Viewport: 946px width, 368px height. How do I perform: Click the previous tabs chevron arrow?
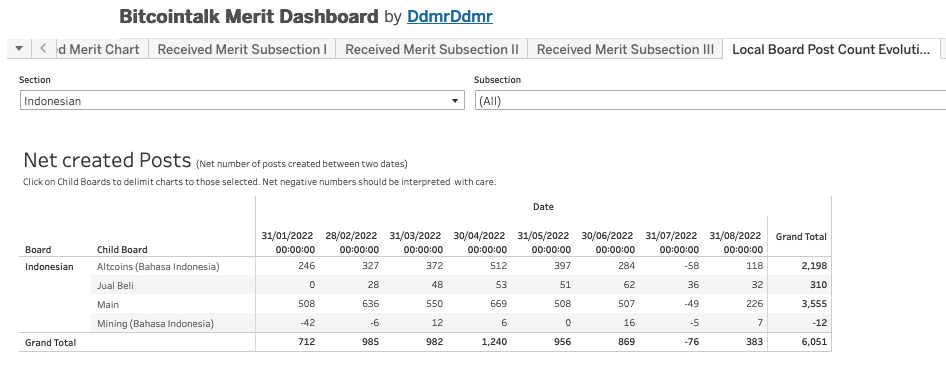tap(43, 49)
